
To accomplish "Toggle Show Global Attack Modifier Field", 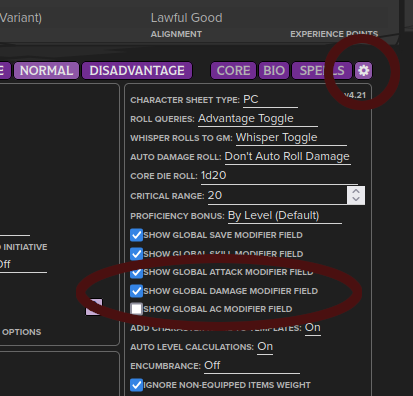I will pyautogui.click(x=136, y=272).
